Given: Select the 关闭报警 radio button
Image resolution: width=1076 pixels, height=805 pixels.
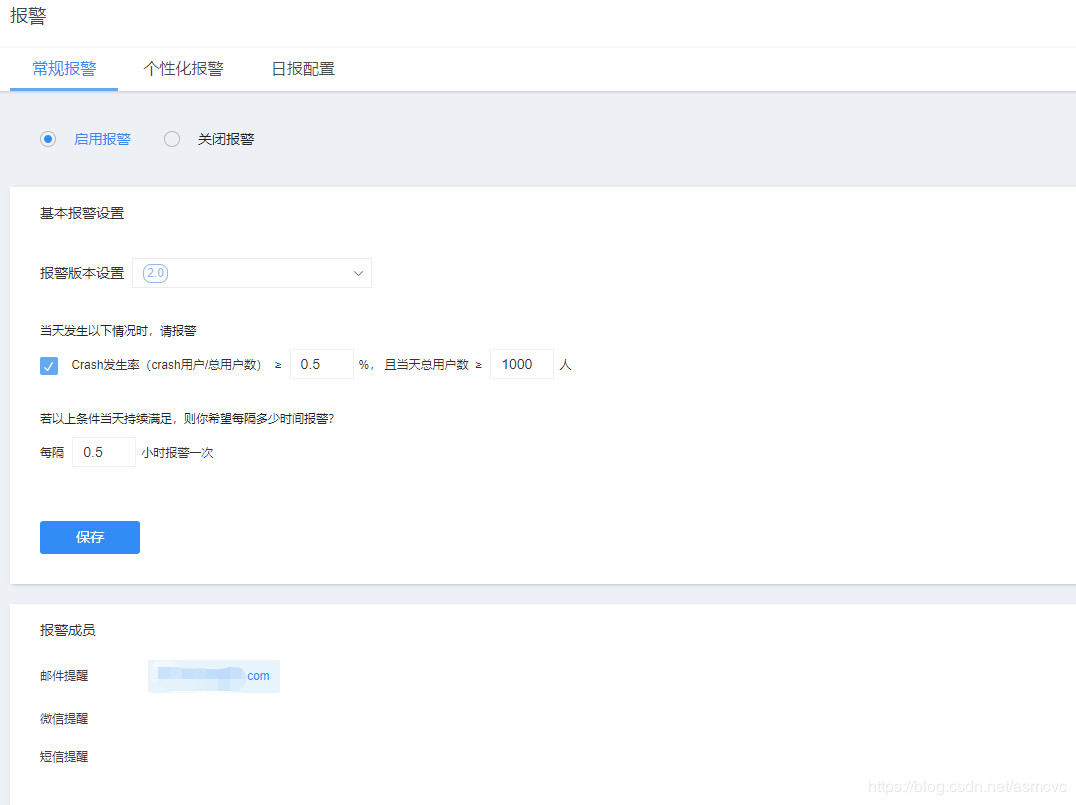Looking at the screenshot, I should pos(172,139).
